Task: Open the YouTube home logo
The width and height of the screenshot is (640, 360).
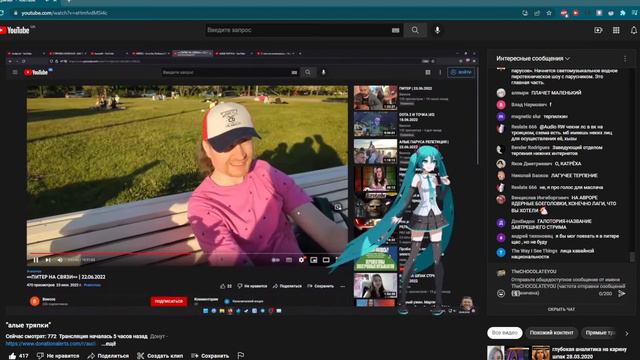Action: 15,30
